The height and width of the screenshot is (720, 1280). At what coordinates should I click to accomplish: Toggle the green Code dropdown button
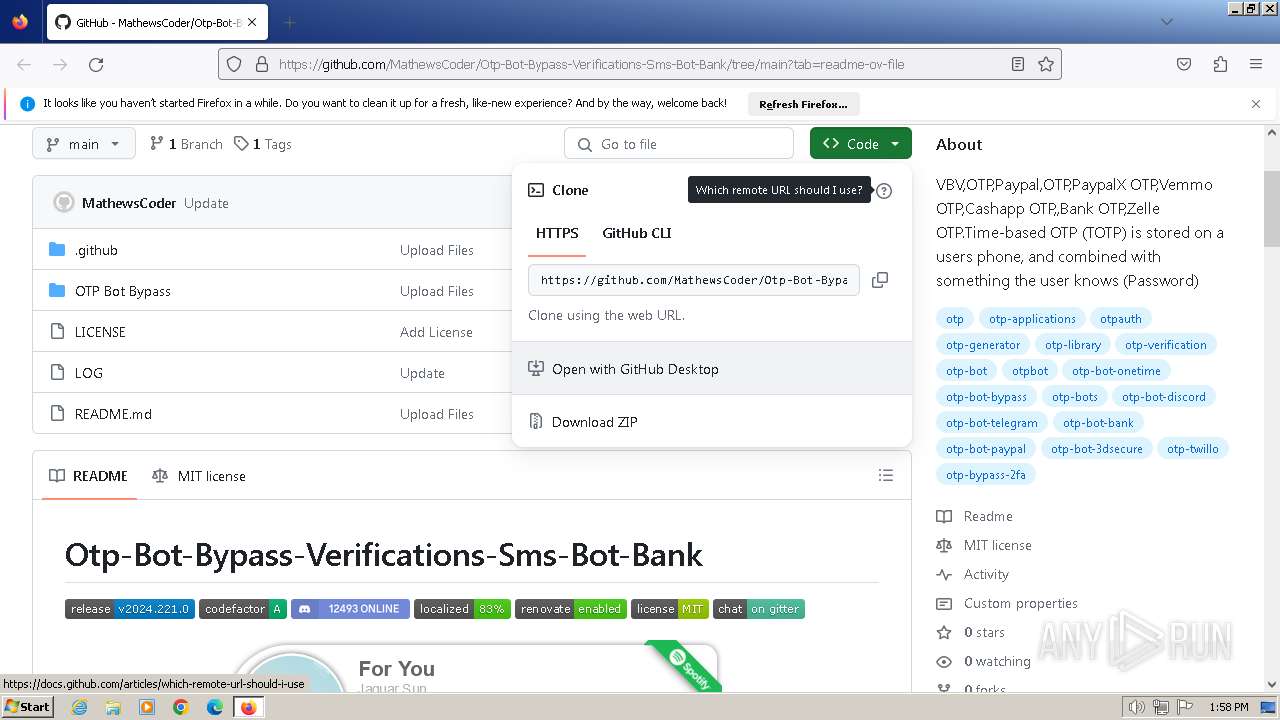click(x=861, y=144)
